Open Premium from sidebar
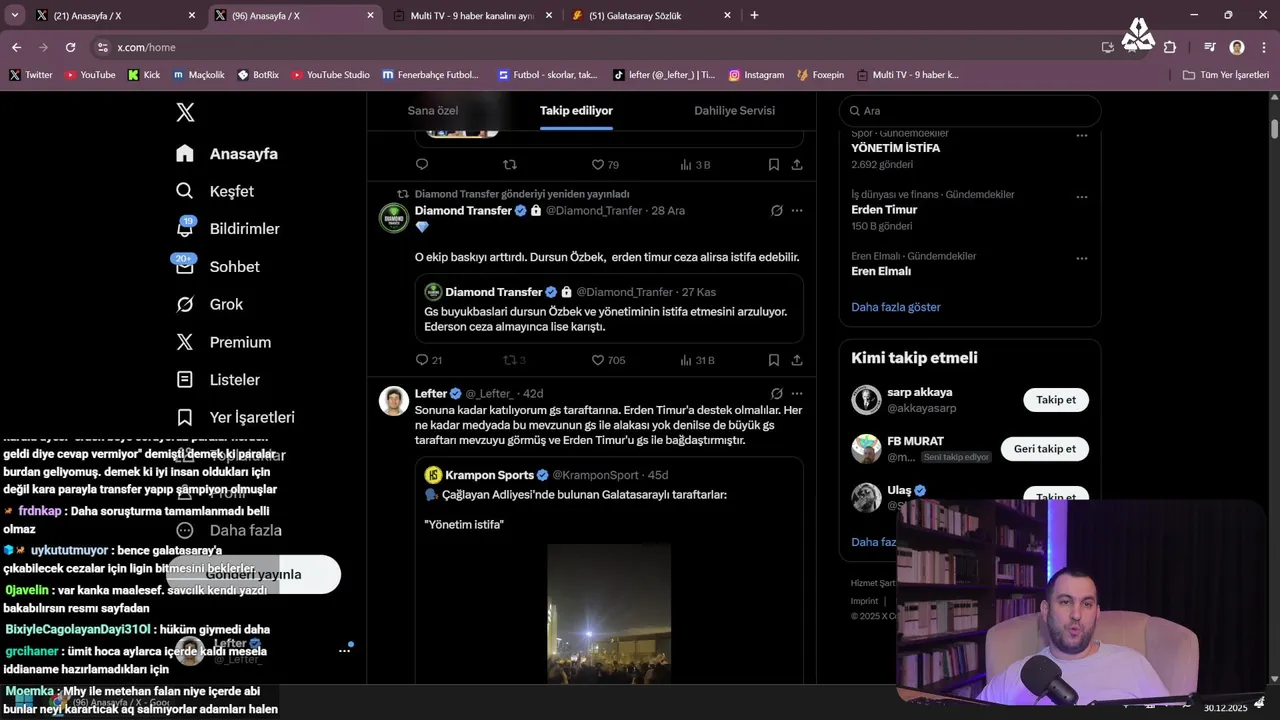 click(223, 342)
